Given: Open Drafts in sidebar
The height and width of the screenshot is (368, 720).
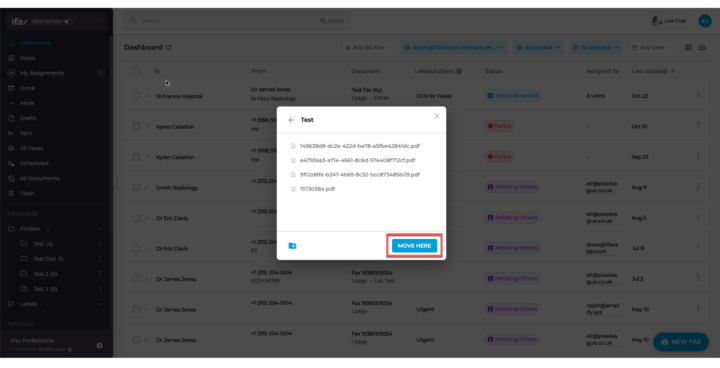Looking at the screenshot, I should 28,118.
